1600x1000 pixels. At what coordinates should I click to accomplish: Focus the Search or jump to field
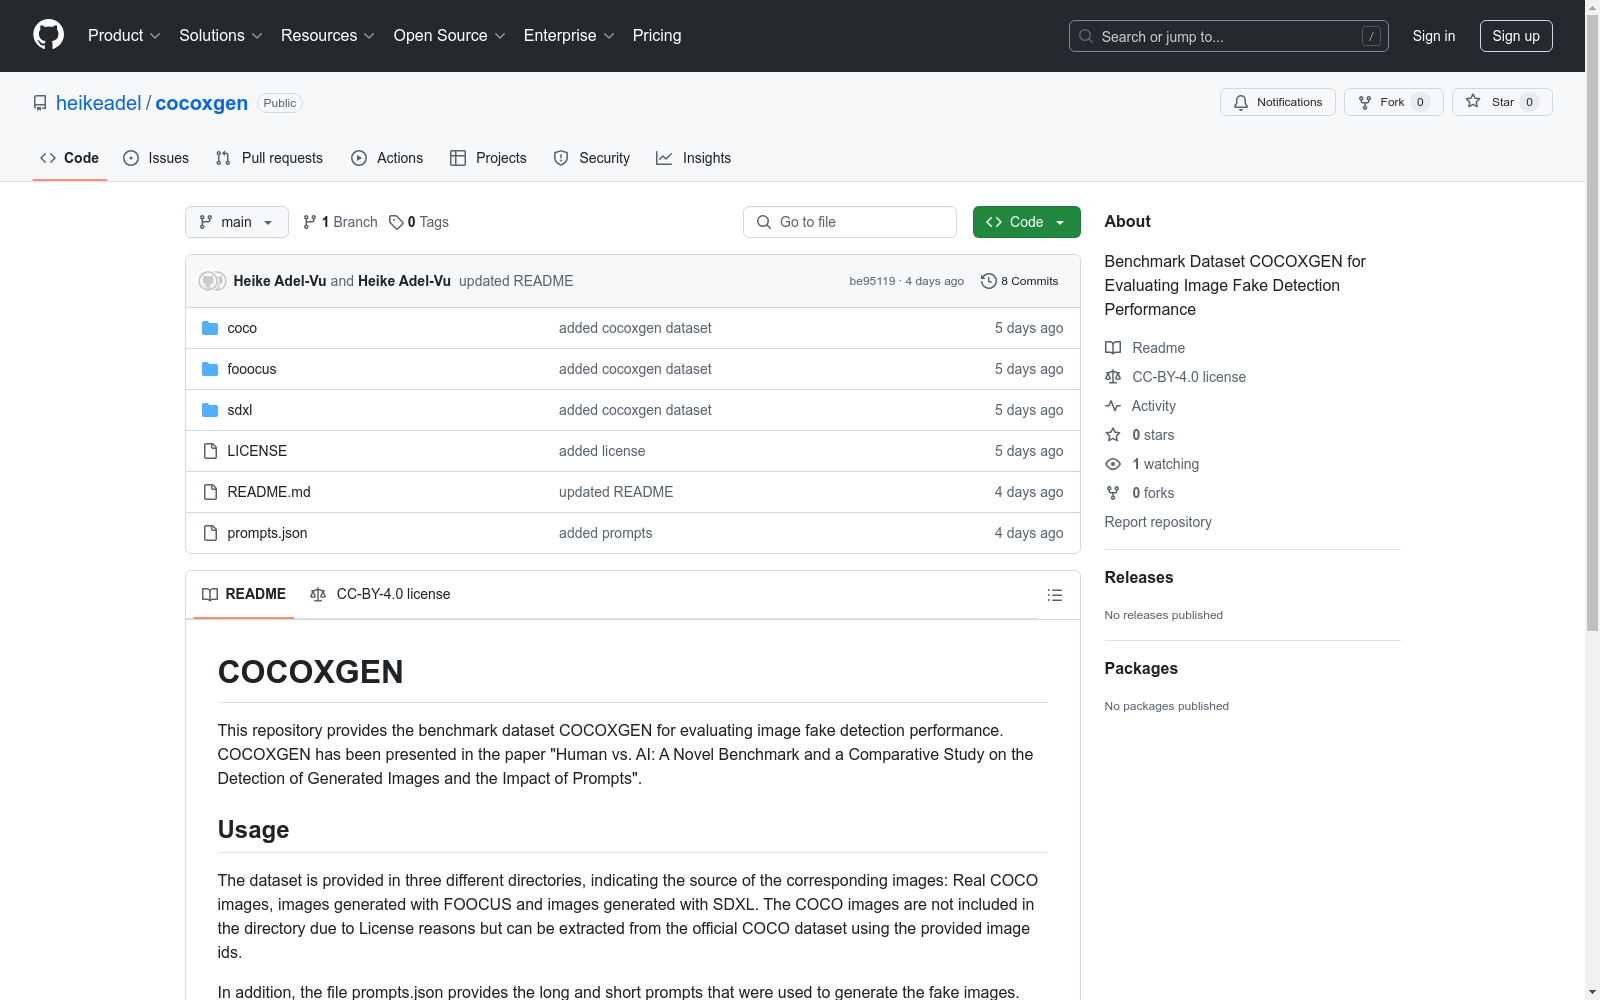click(1229, 36)
